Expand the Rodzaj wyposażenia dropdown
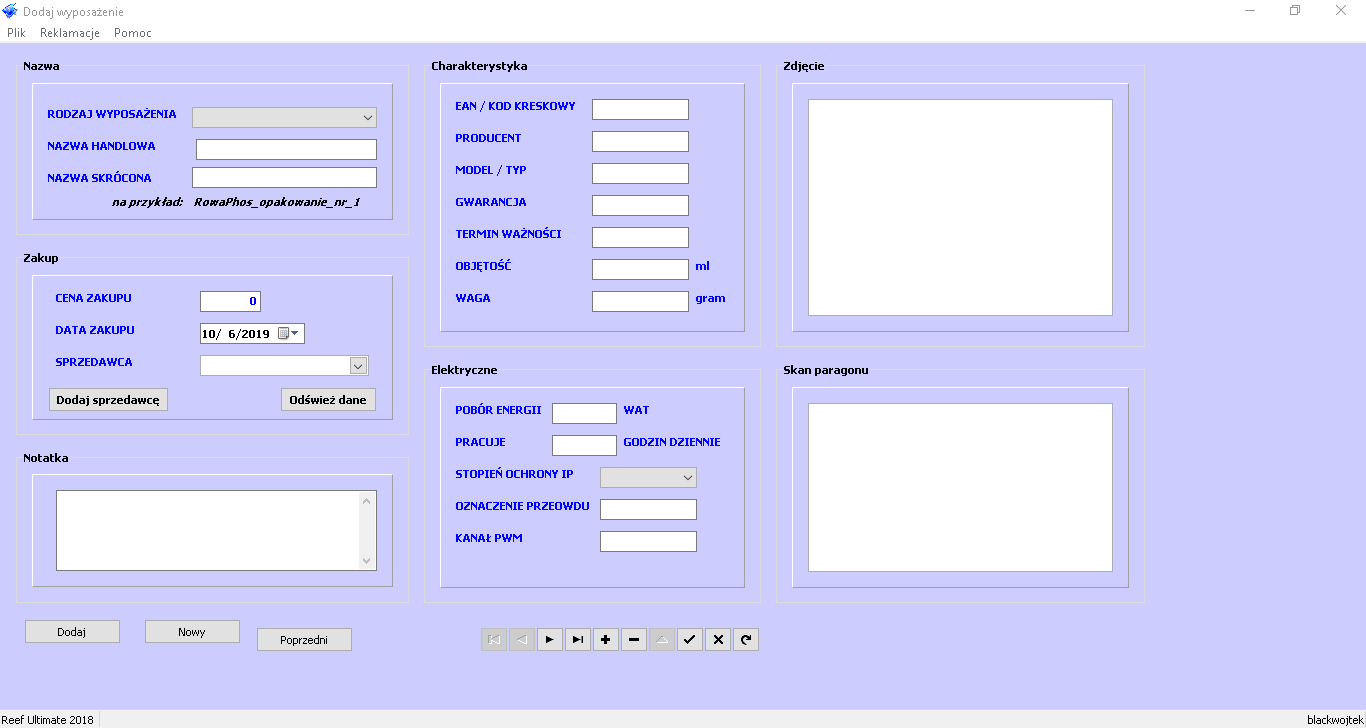 [367, 118]
